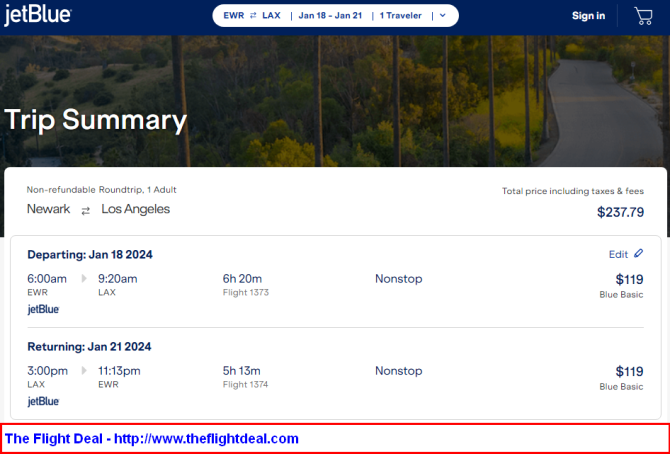Click the departing flight '$119' price
The height and width of the screenshot is (454, 670).
pyautogui.click(x=629, y=279)
